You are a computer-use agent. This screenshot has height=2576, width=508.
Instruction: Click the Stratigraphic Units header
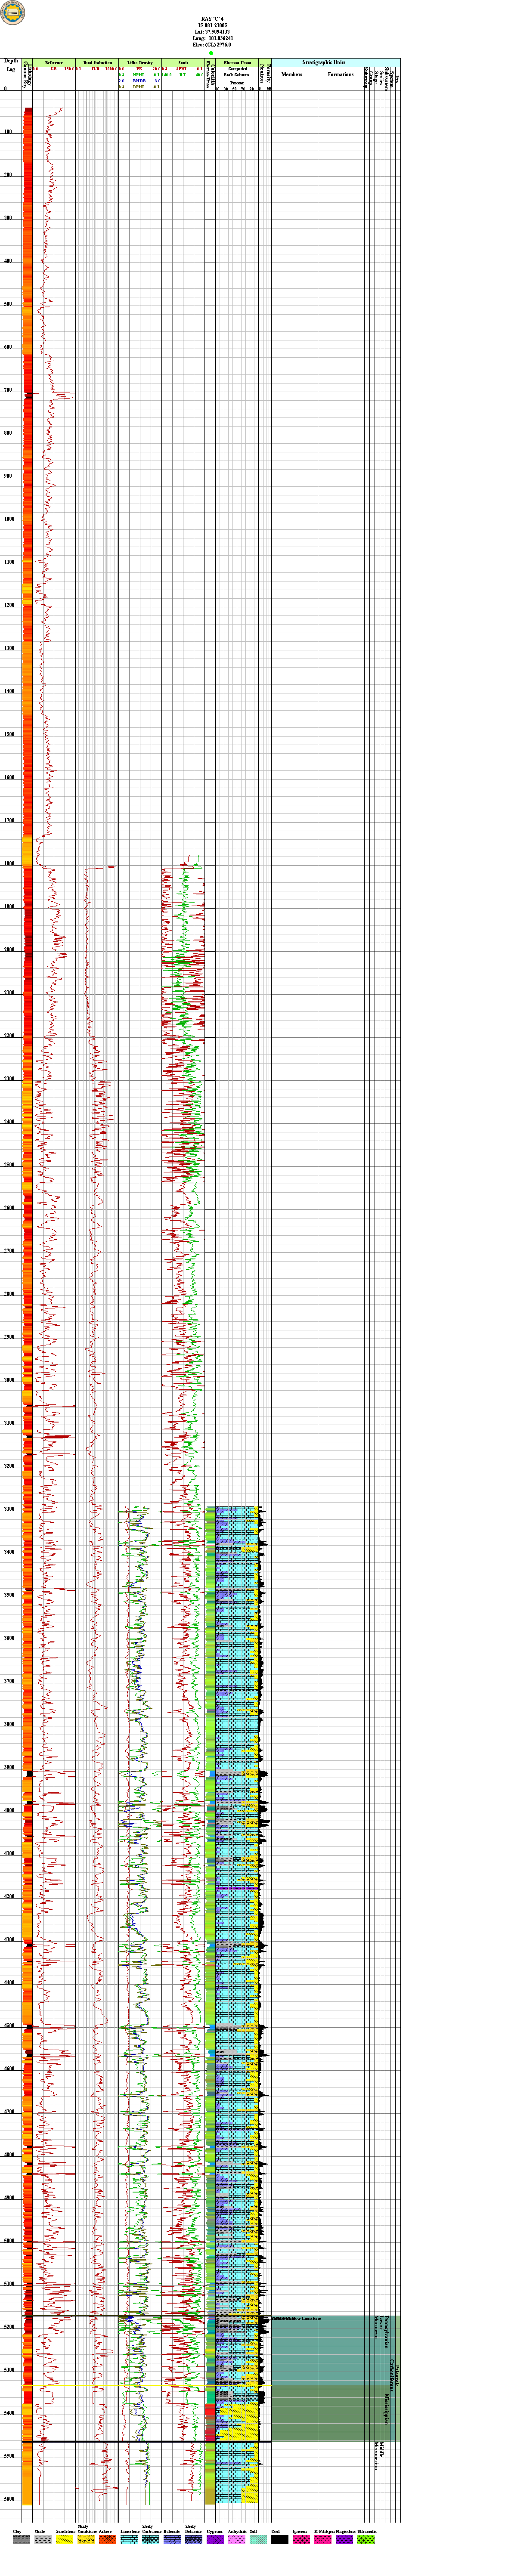click(x=336, y=63)
